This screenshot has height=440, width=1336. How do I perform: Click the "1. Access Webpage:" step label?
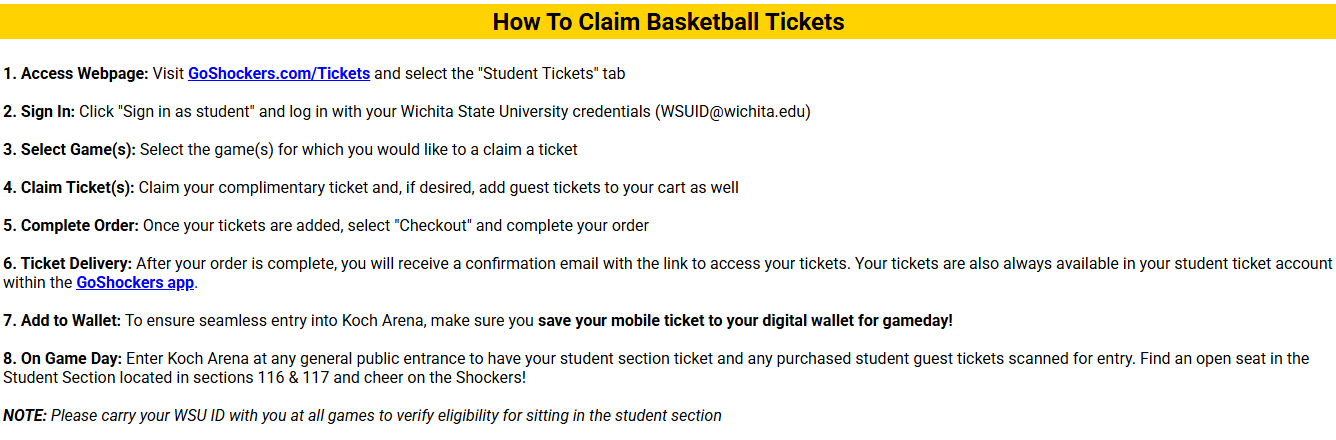click(75, 73)
